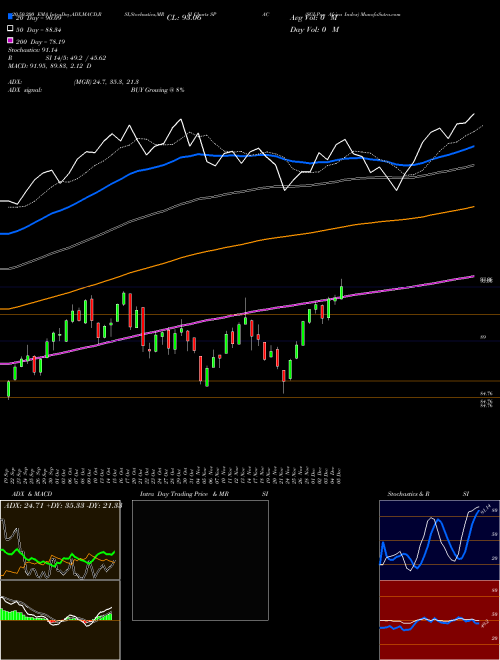
Task: Click the 'Intra Day Trading Price & MR' title
Action: pyautogui.click(x=184, y=494)
